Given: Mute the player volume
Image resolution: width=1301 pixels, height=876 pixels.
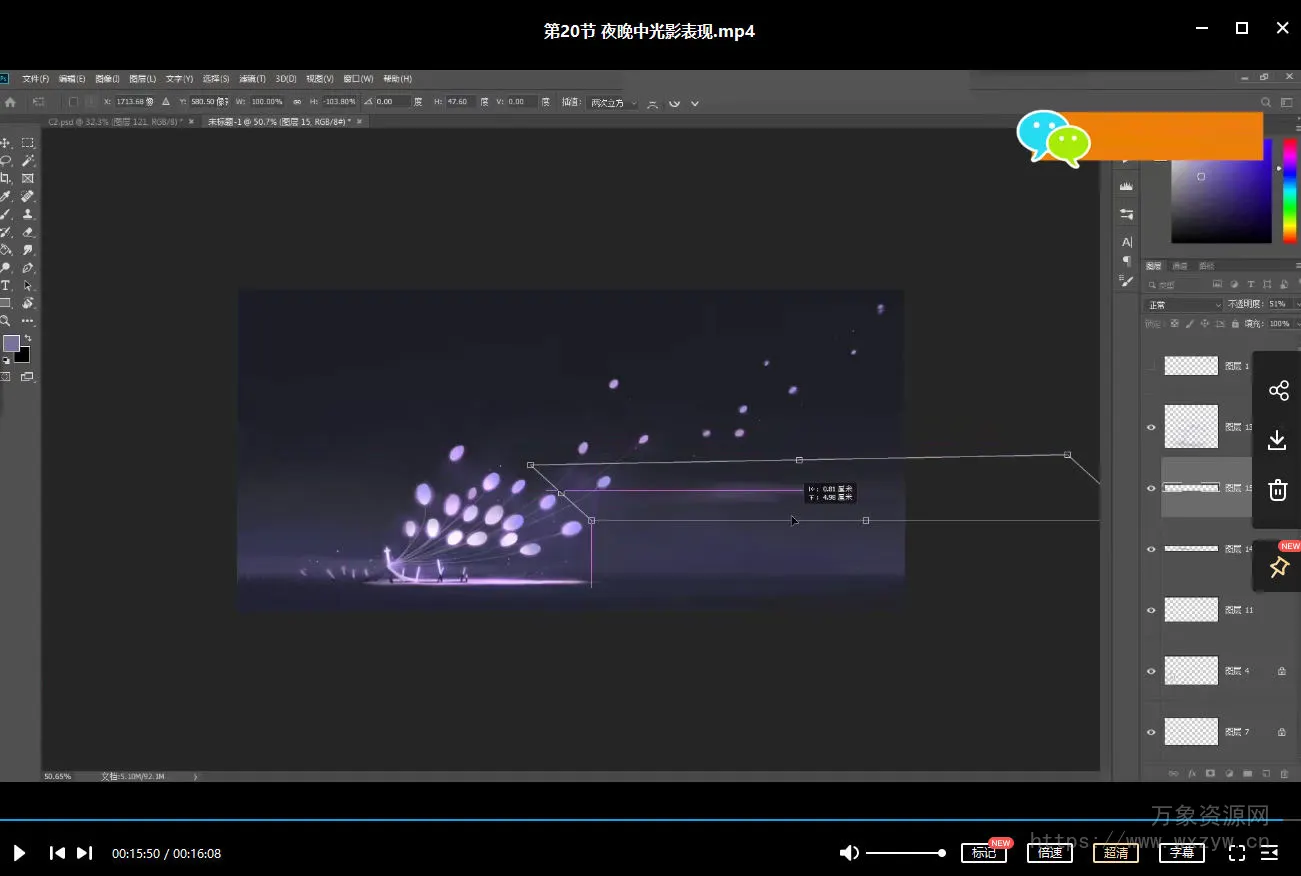Looking at the screenshot, I should click(849, 853).
